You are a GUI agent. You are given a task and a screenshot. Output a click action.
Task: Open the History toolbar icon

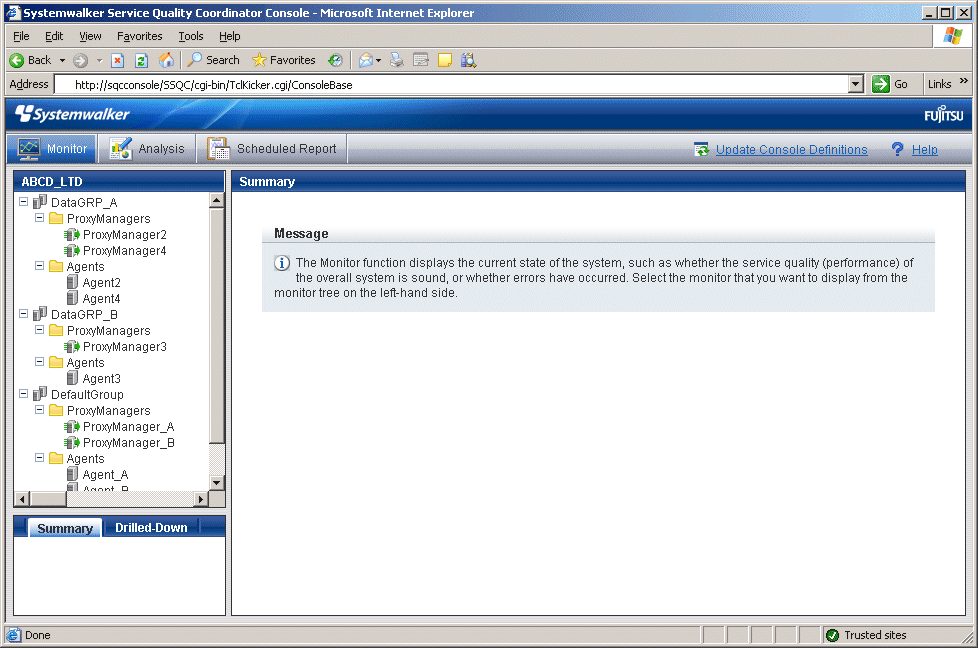(336, 60)
